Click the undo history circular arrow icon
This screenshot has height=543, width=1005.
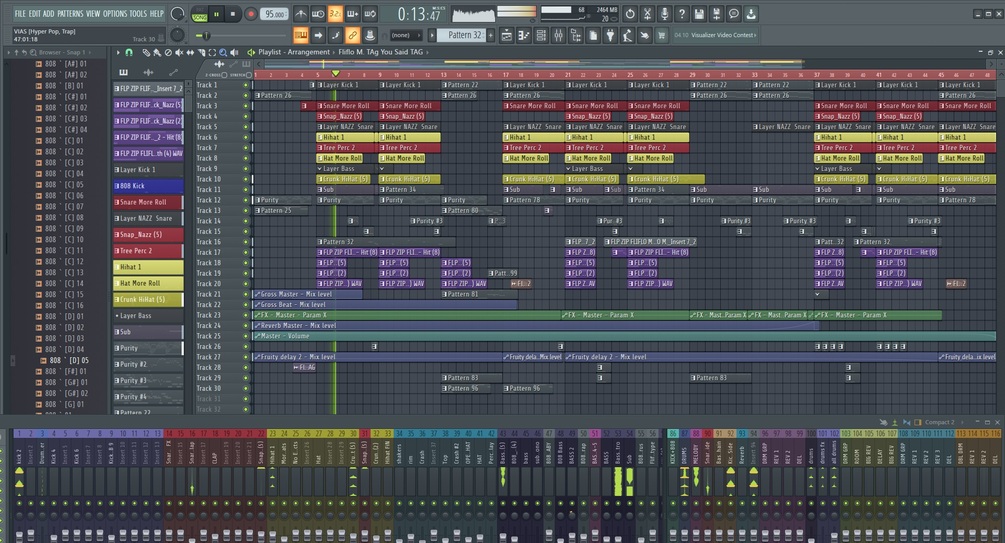[630, 13]
